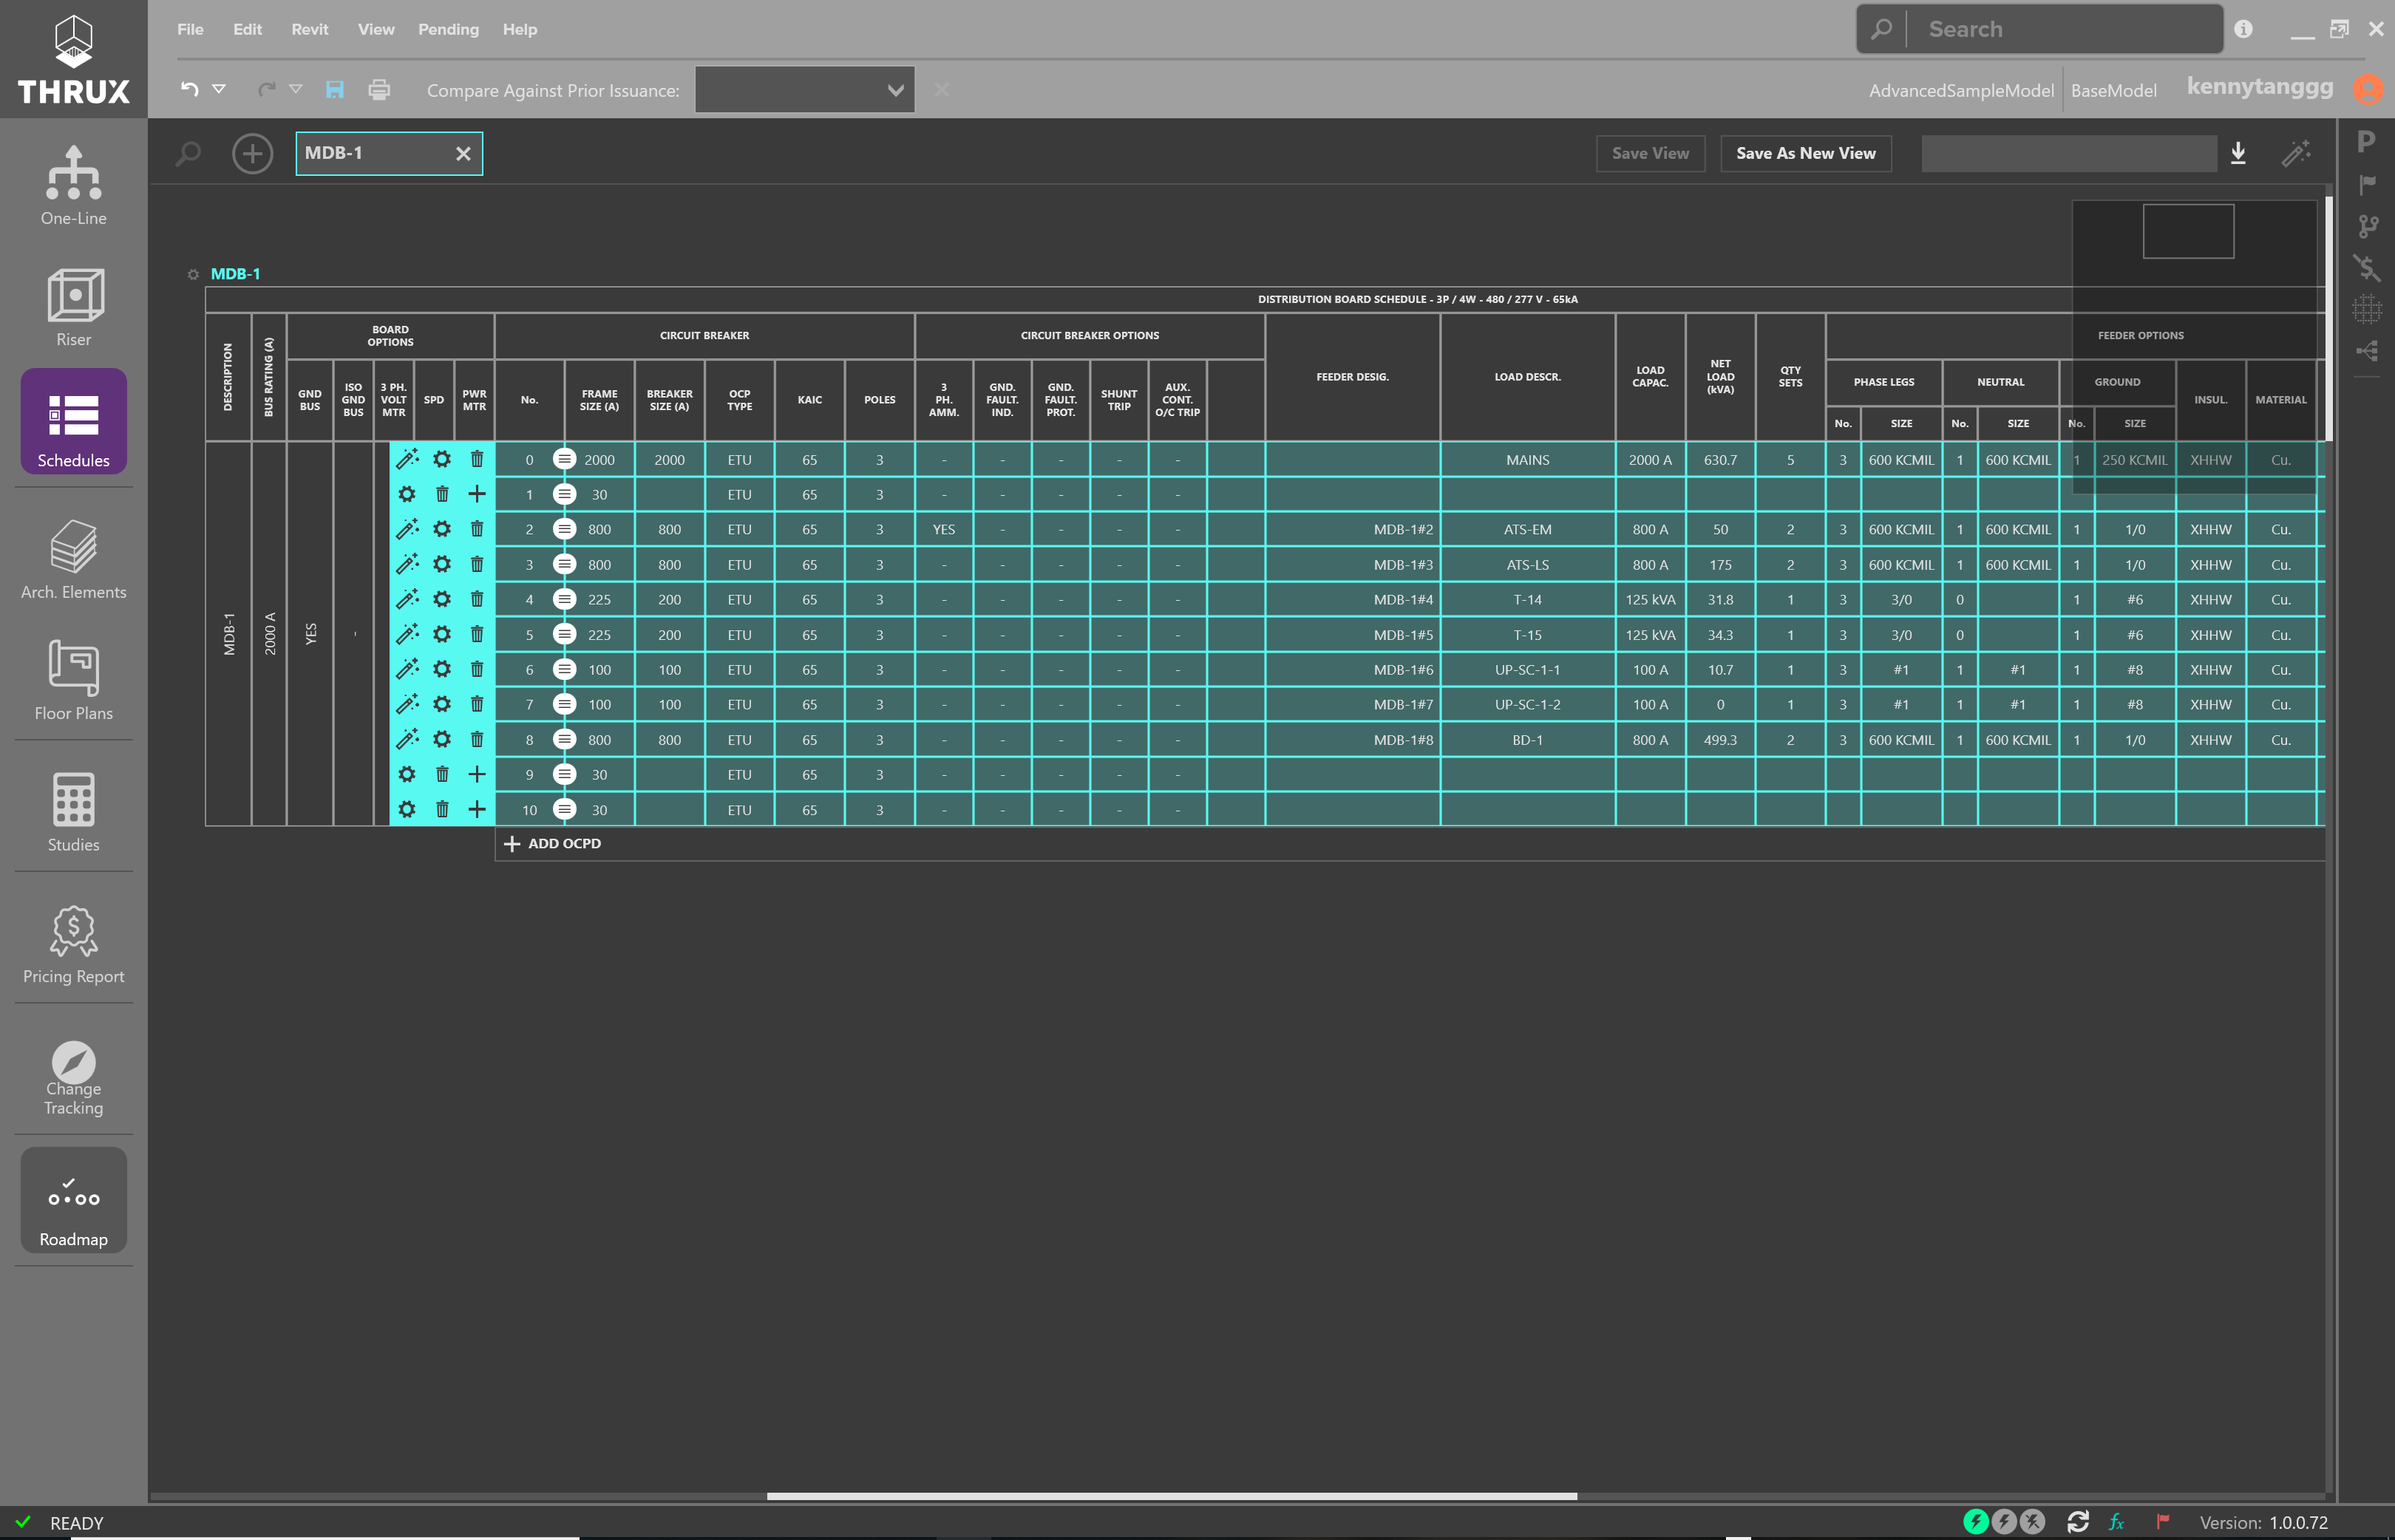Click the undo arrow icon
Viewport: 2395px width, 1540px height.
point(189,89)
